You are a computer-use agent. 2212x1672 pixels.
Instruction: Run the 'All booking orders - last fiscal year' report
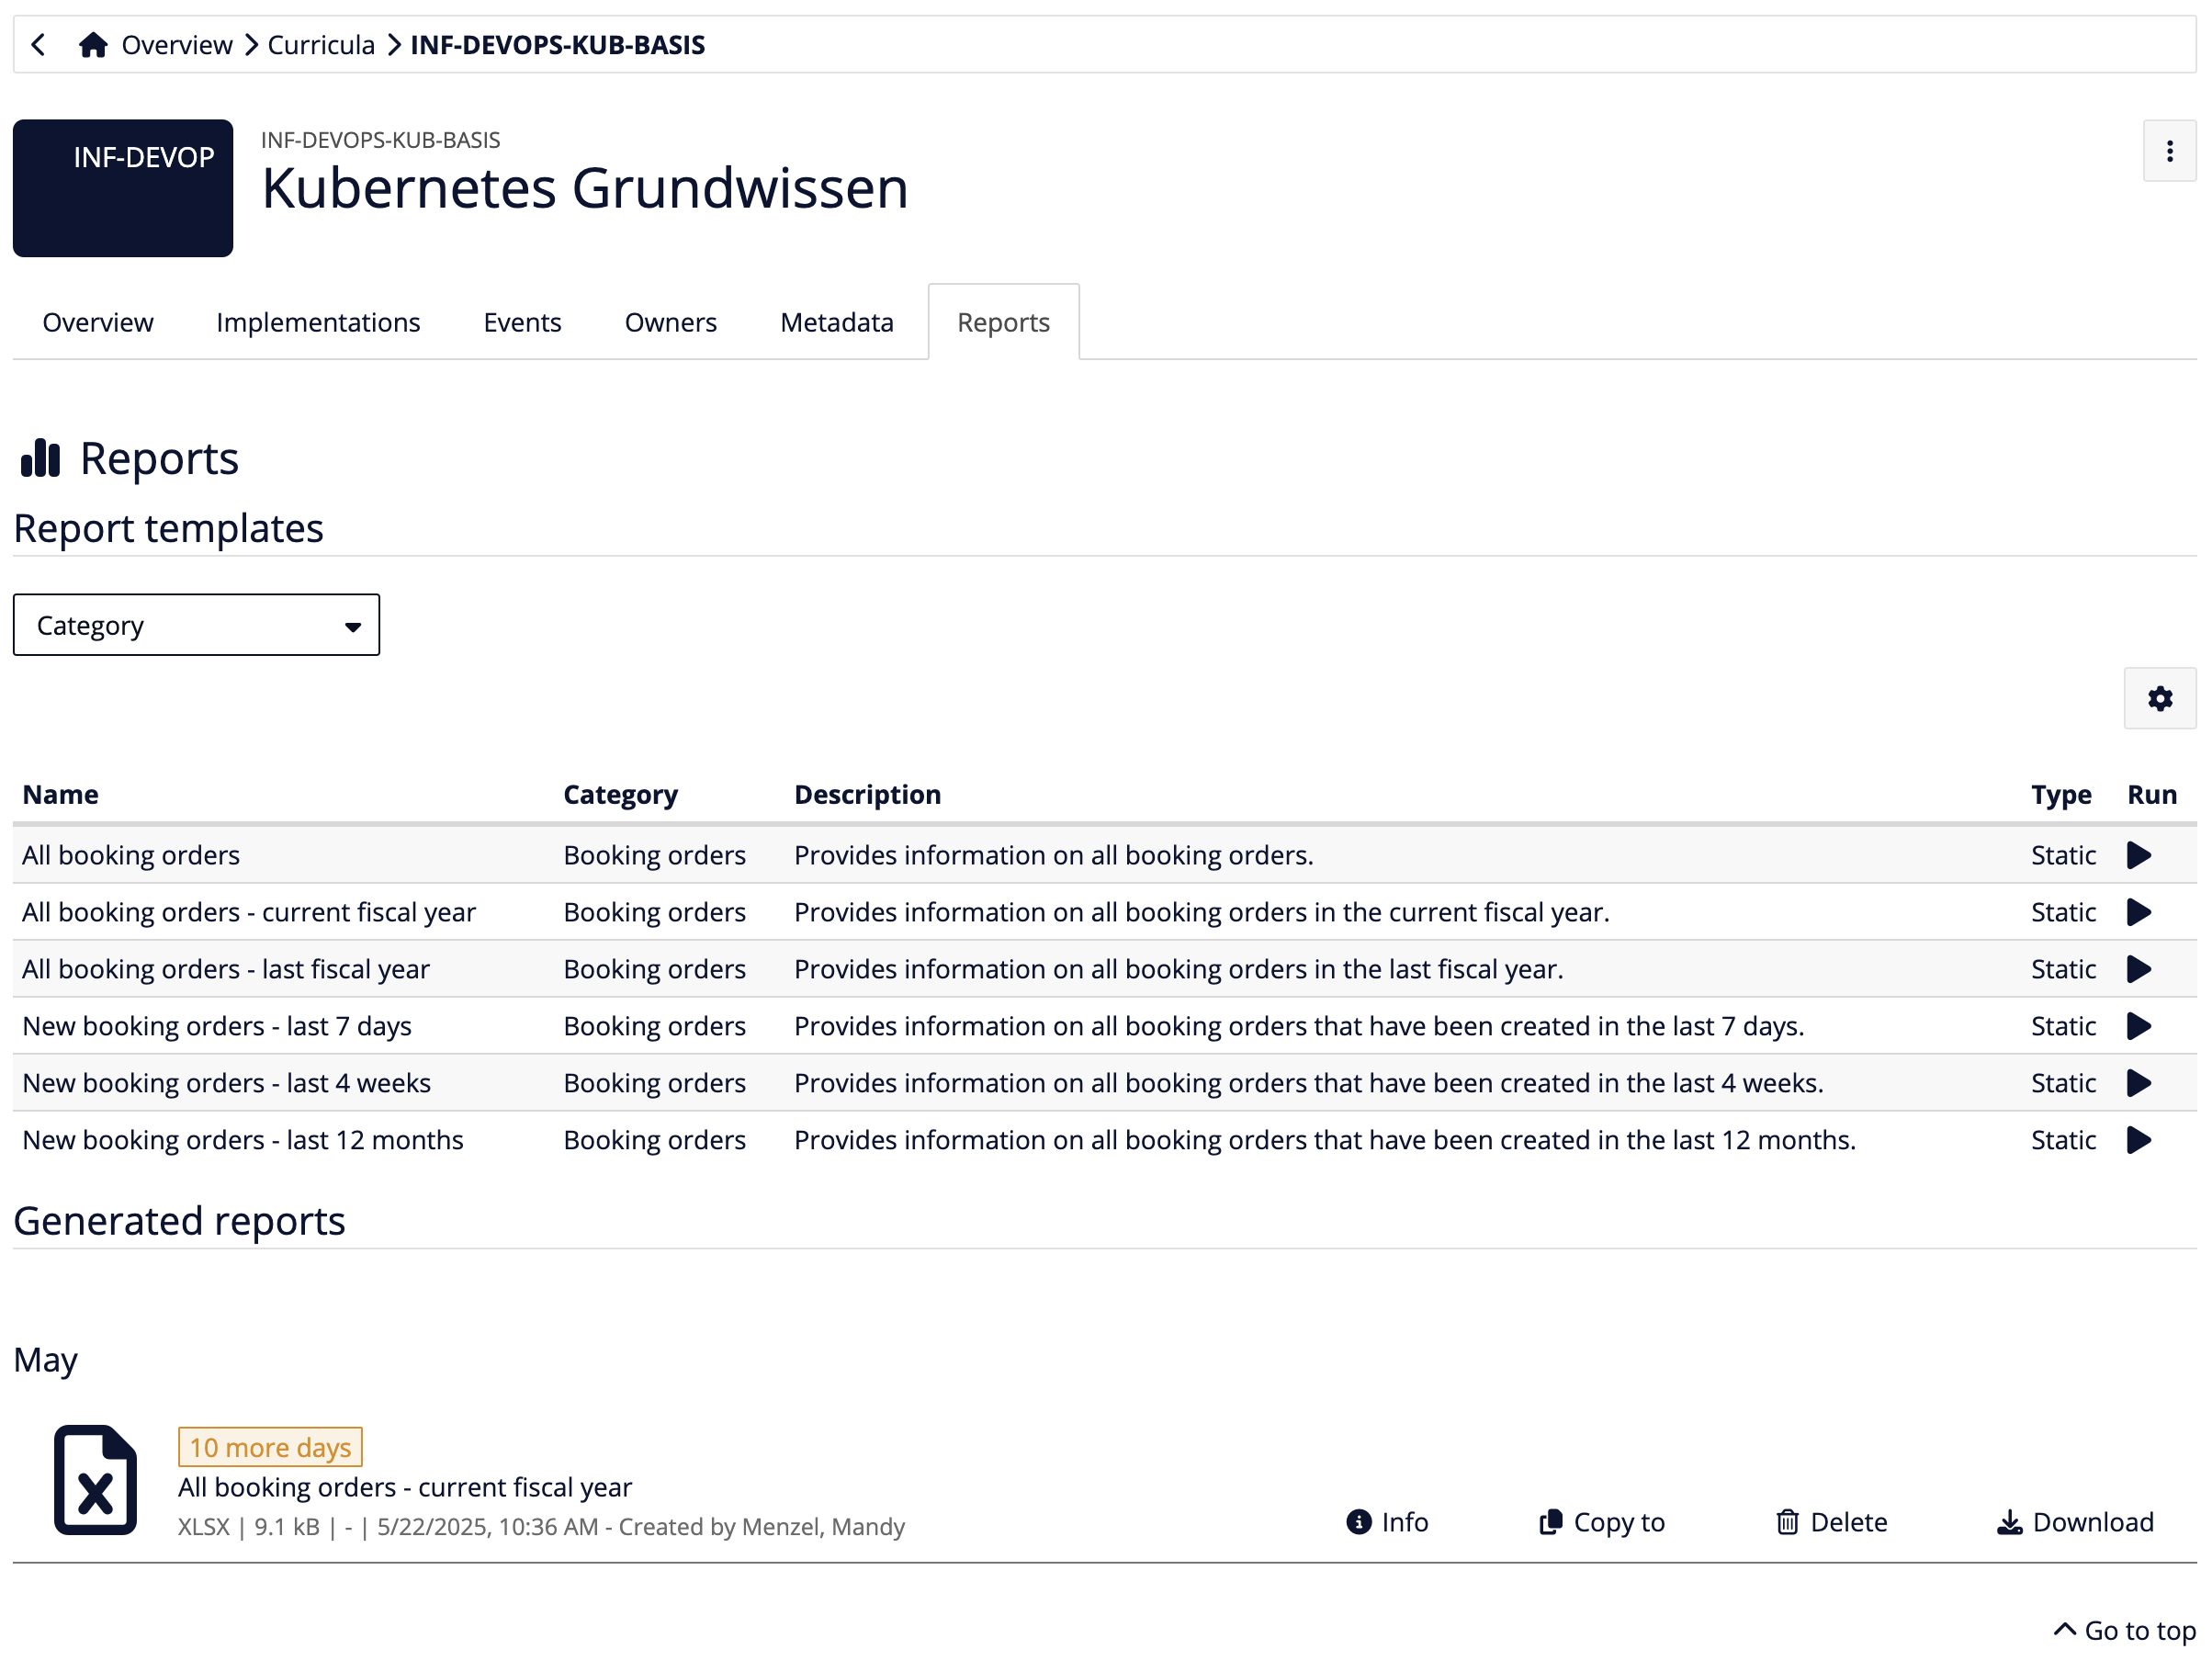2140,968
